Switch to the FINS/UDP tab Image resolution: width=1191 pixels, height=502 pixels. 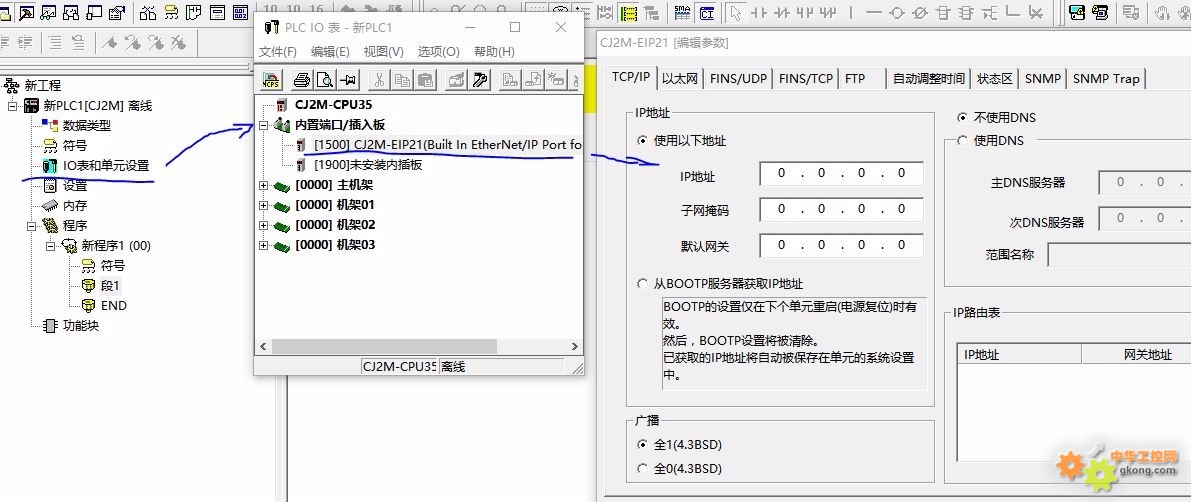pos(738,79)
